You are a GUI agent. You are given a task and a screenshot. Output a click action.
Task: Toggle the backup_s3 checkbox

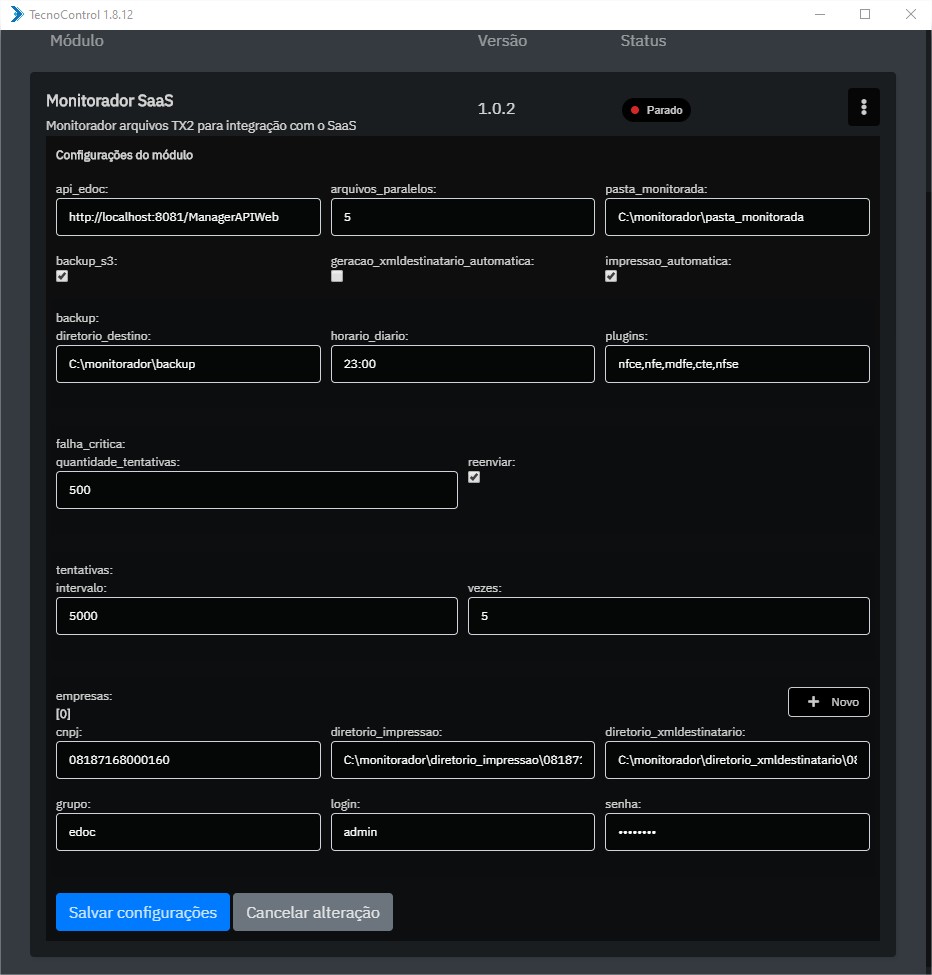(x=62, y=276)
